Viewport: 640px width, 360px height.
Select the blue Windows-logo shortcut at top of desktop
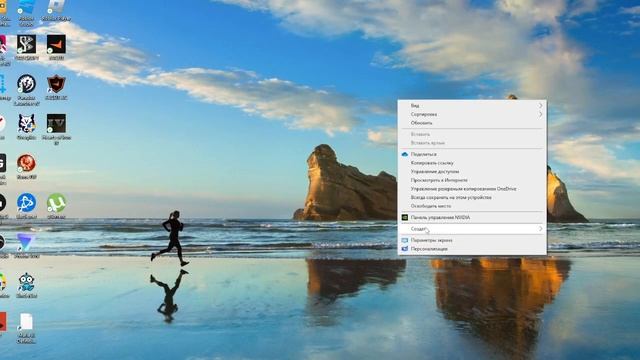(x=27, y=7)
